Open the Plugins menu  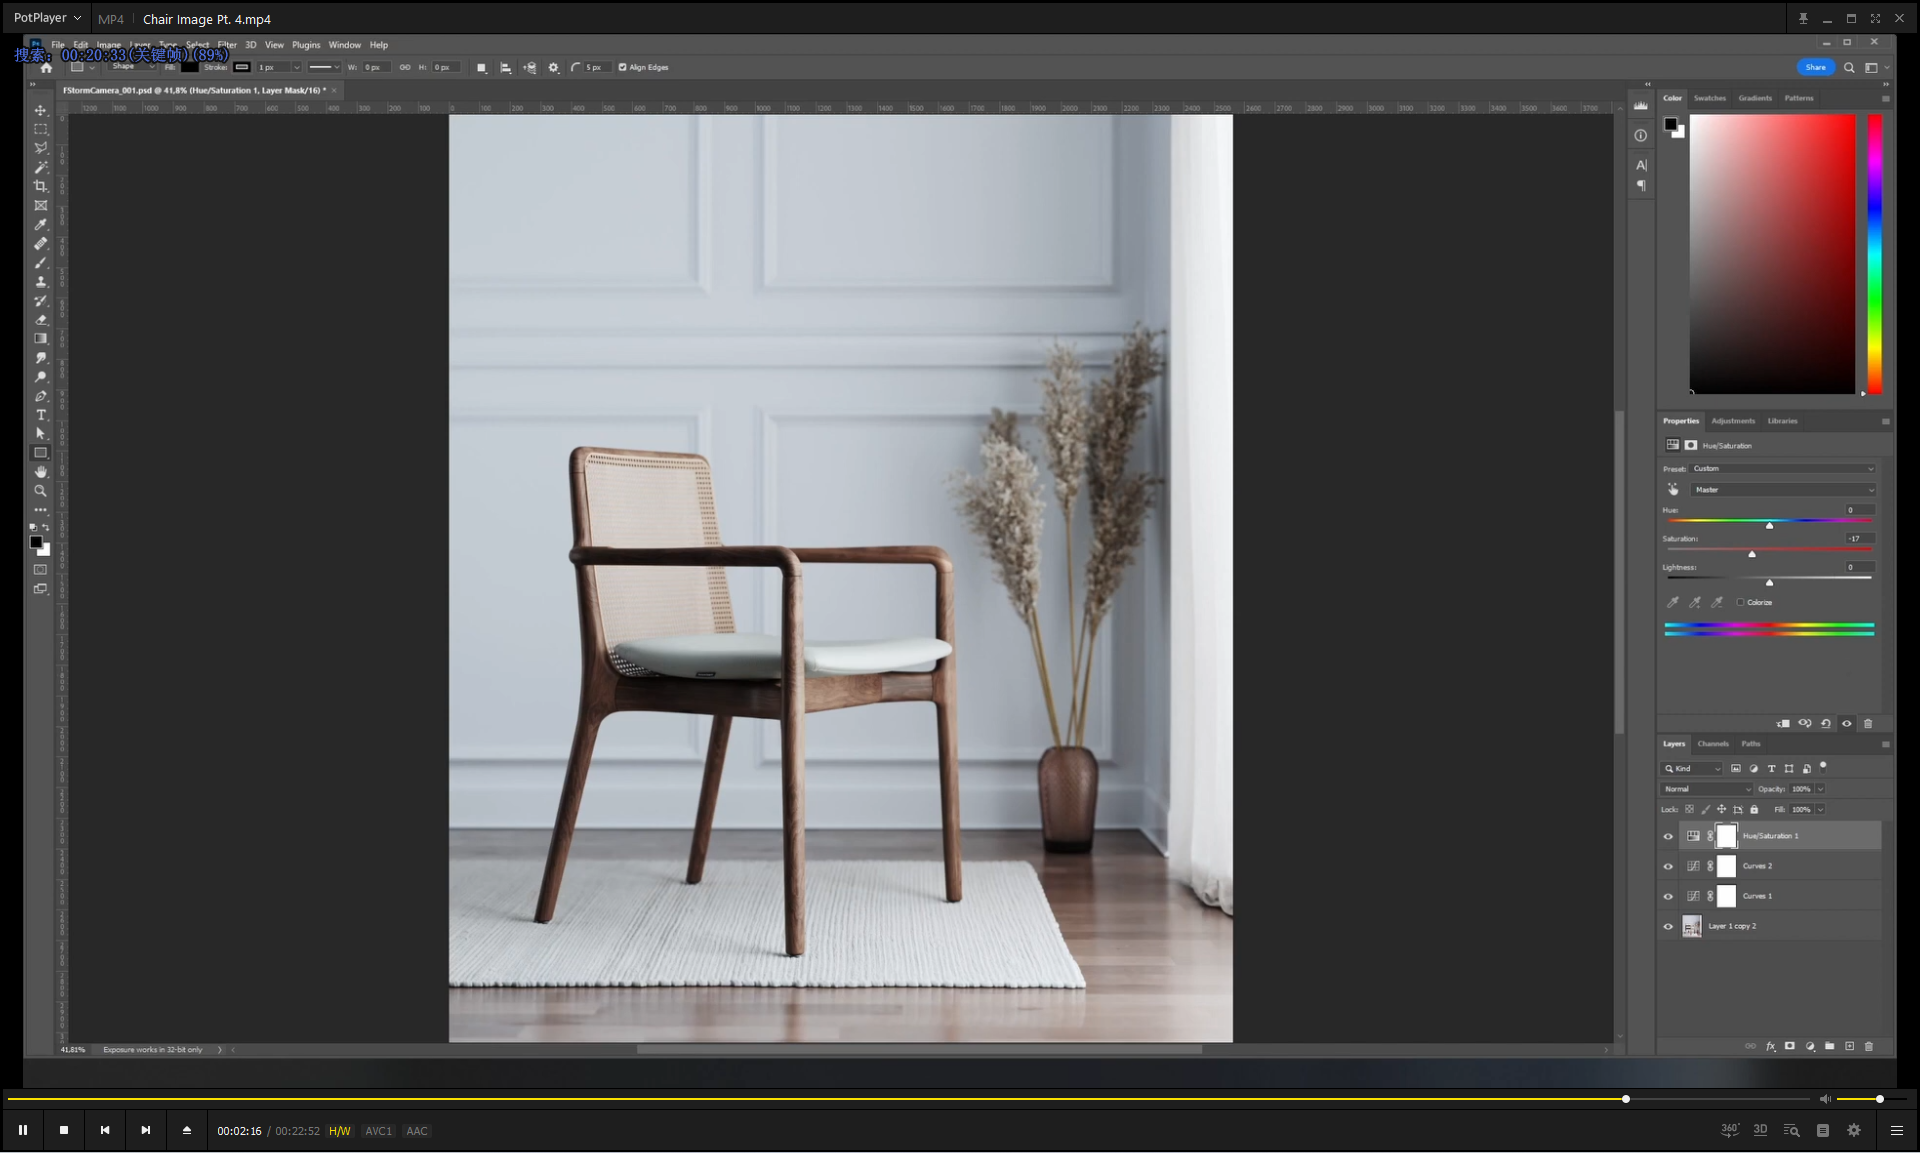[306, 45]
